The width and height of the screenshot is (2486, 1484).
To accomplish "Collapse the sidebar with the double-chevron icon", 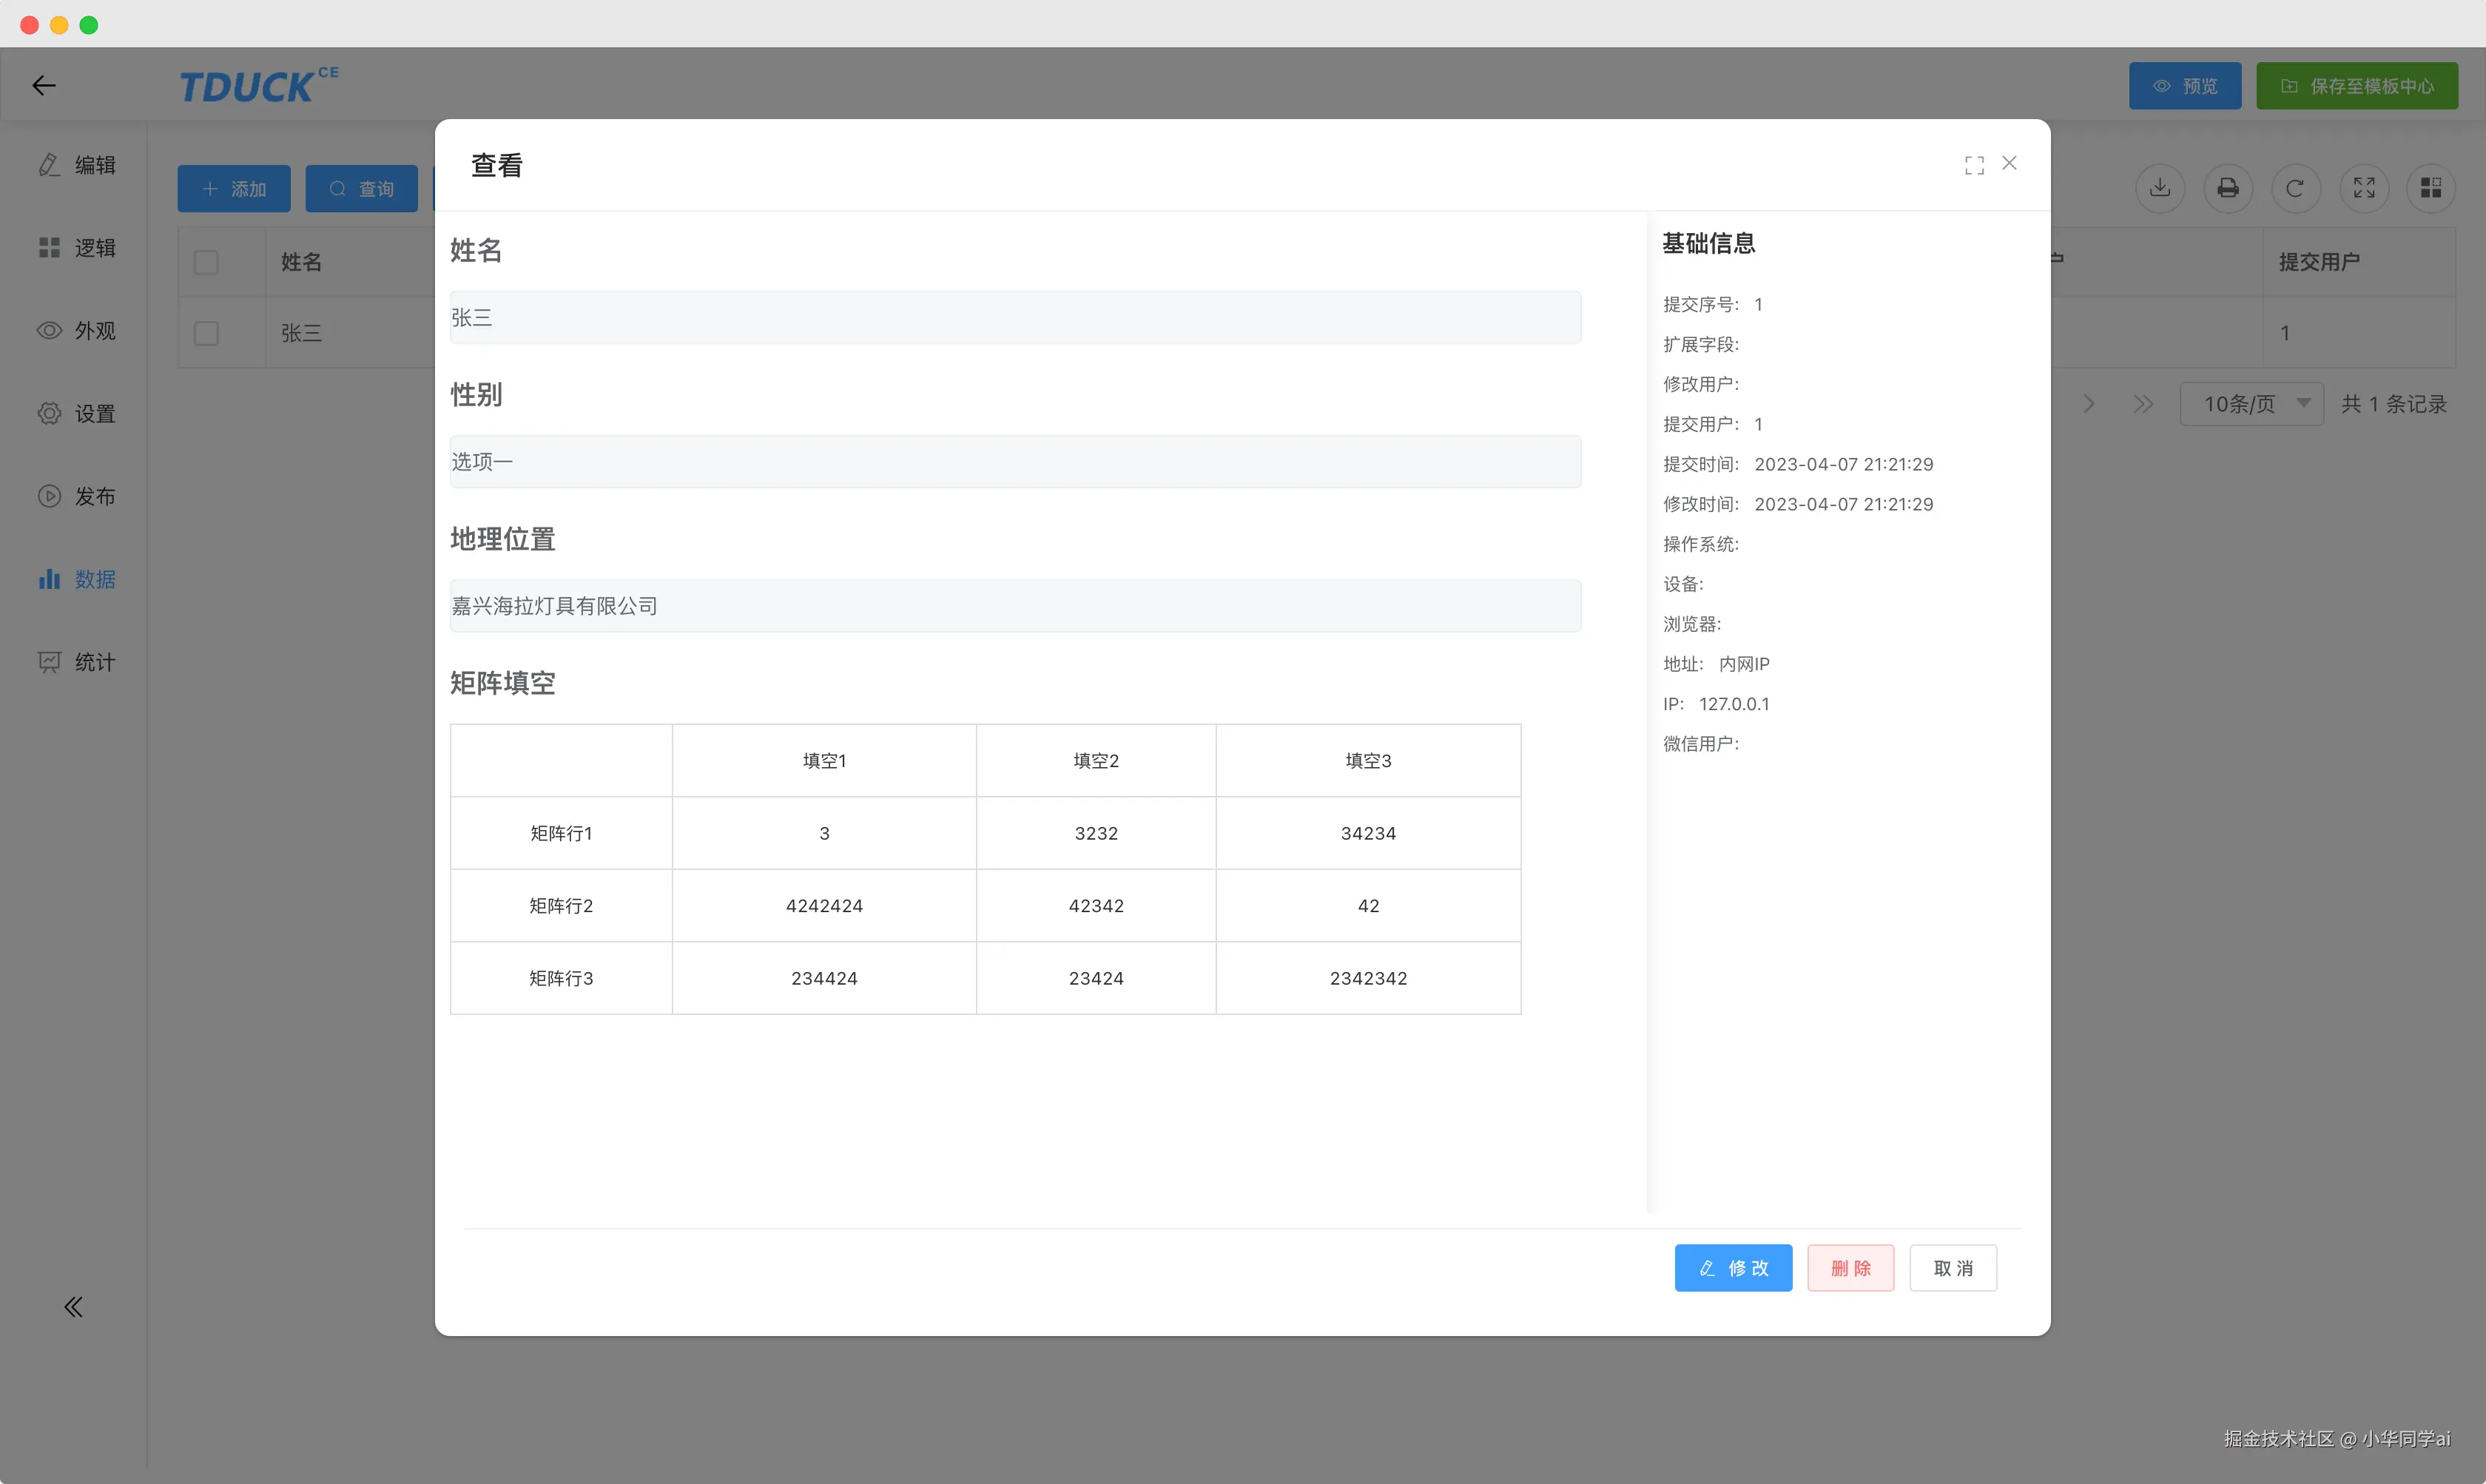I will 73,1306.
